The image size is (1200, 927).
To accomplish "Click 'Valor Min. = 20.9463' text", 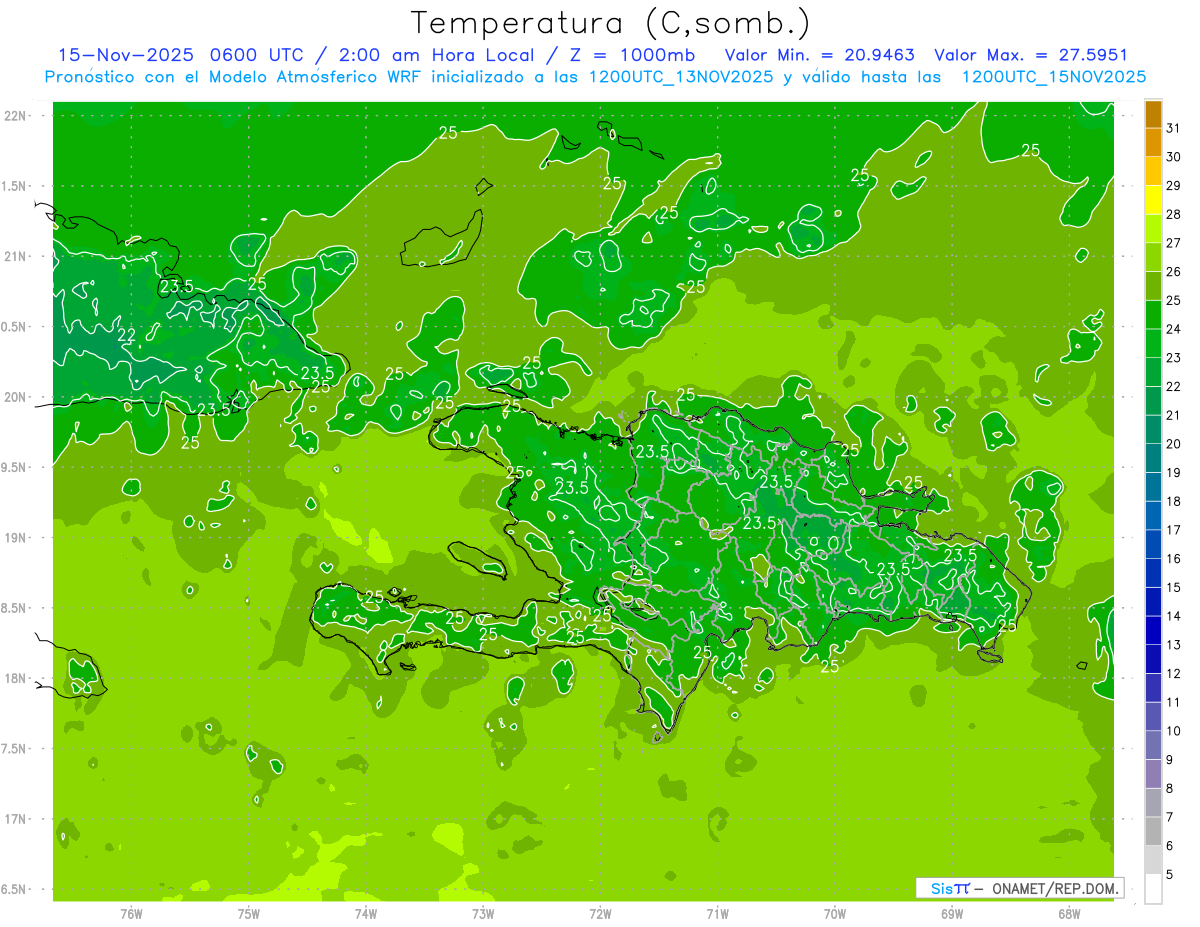I will [820, 55].
